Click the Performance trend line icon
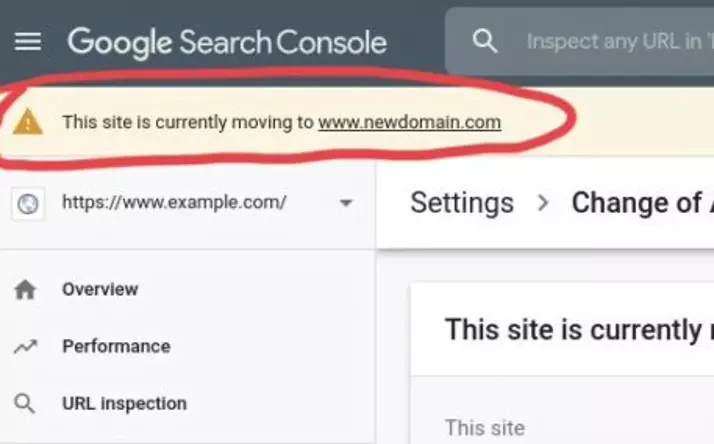The image size is (714, 444). pos(25,347)
